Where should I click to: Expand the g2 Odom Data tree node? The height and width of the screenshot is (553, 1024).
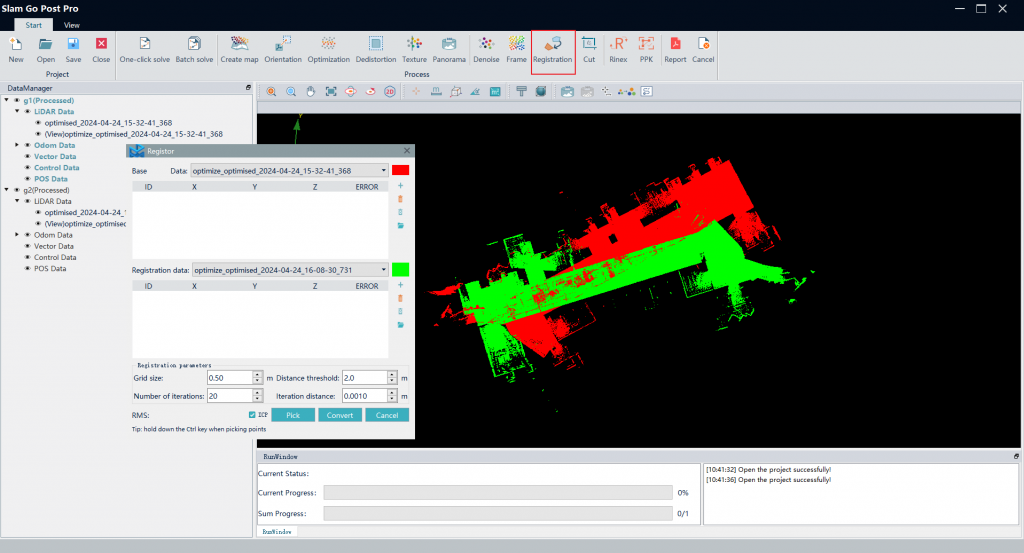(17, 235)
